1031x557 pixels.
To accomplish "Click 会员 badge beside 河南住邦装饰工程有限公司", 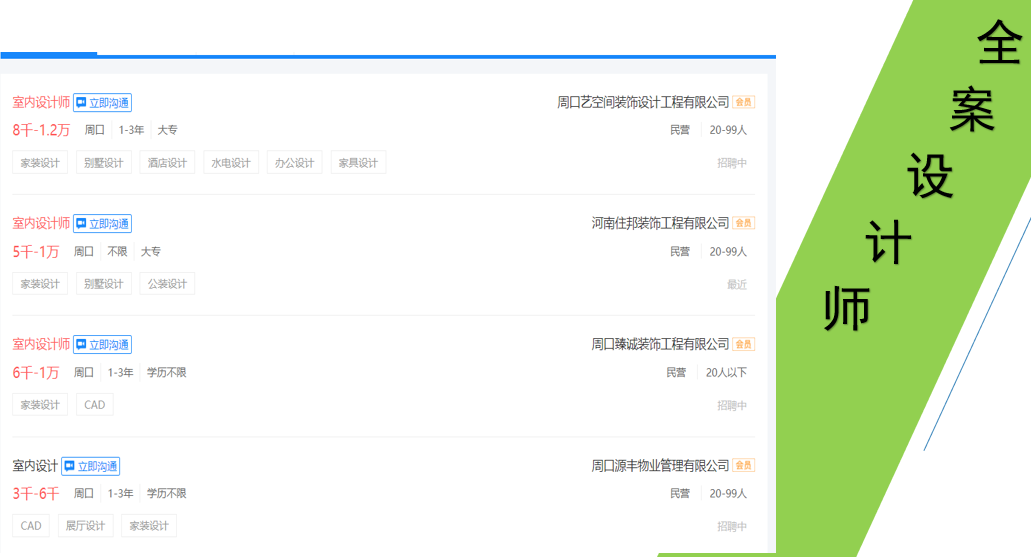I will point(743,223).
